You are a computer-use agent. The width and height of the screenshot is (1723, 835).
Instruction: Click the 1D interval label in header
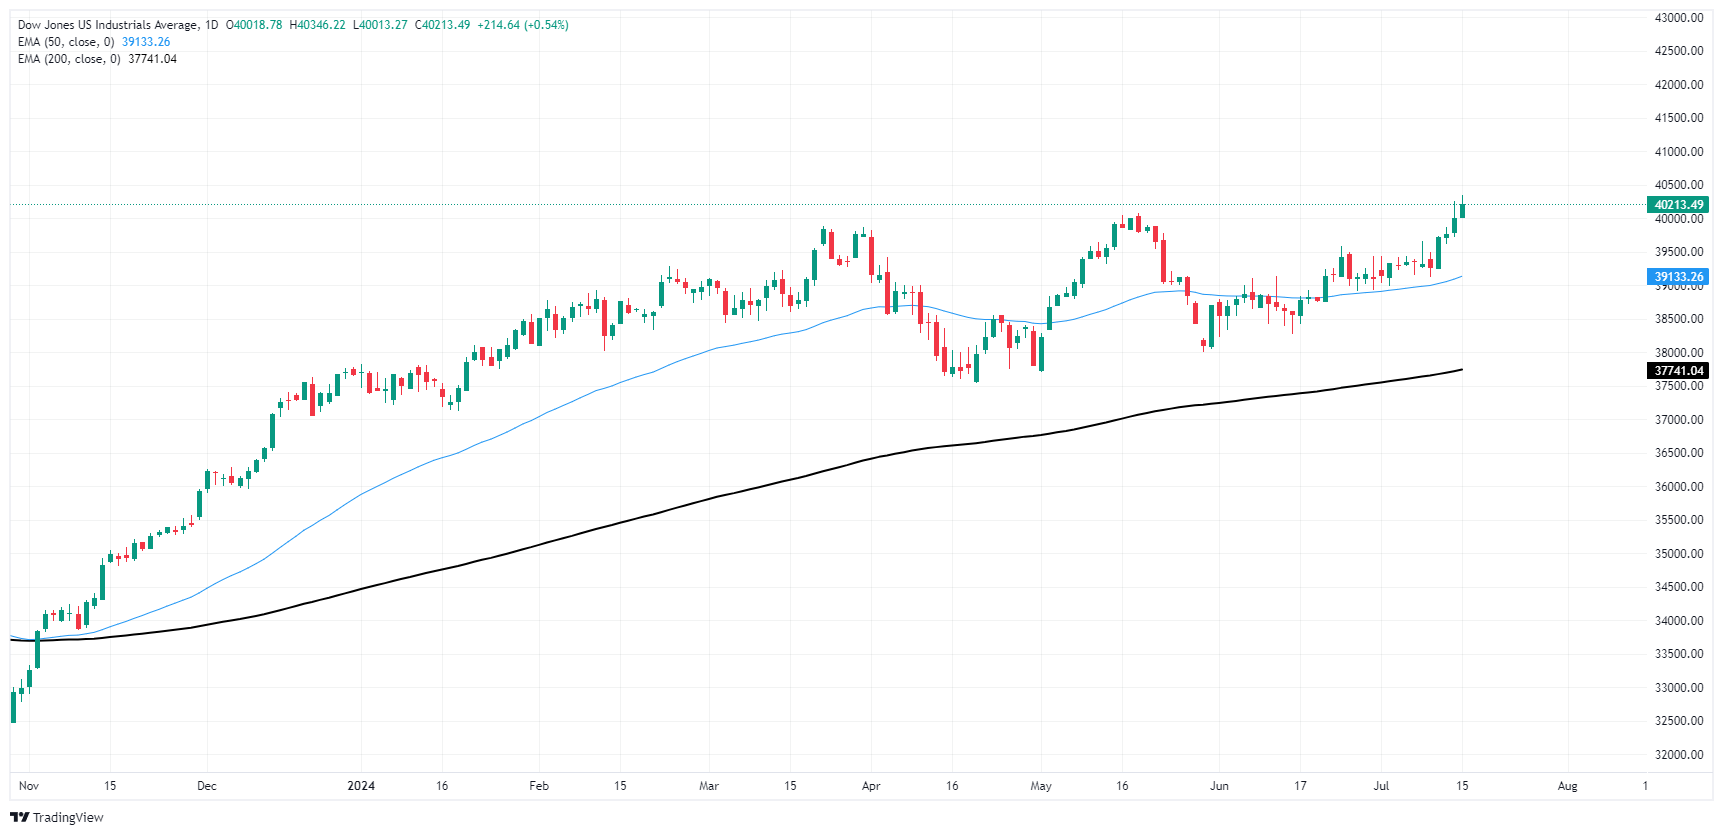(211, 25)
